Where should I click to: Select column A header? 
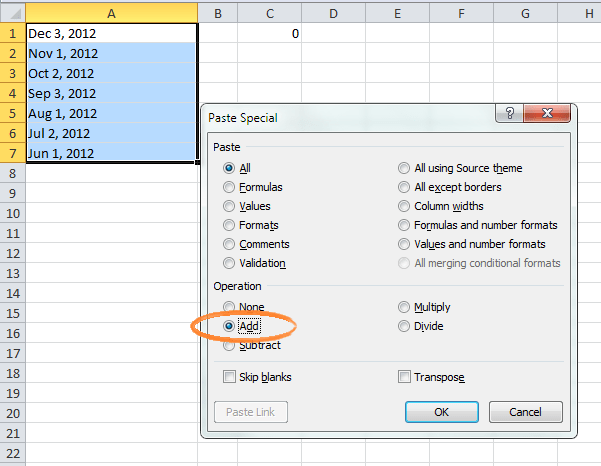(110, 12)
